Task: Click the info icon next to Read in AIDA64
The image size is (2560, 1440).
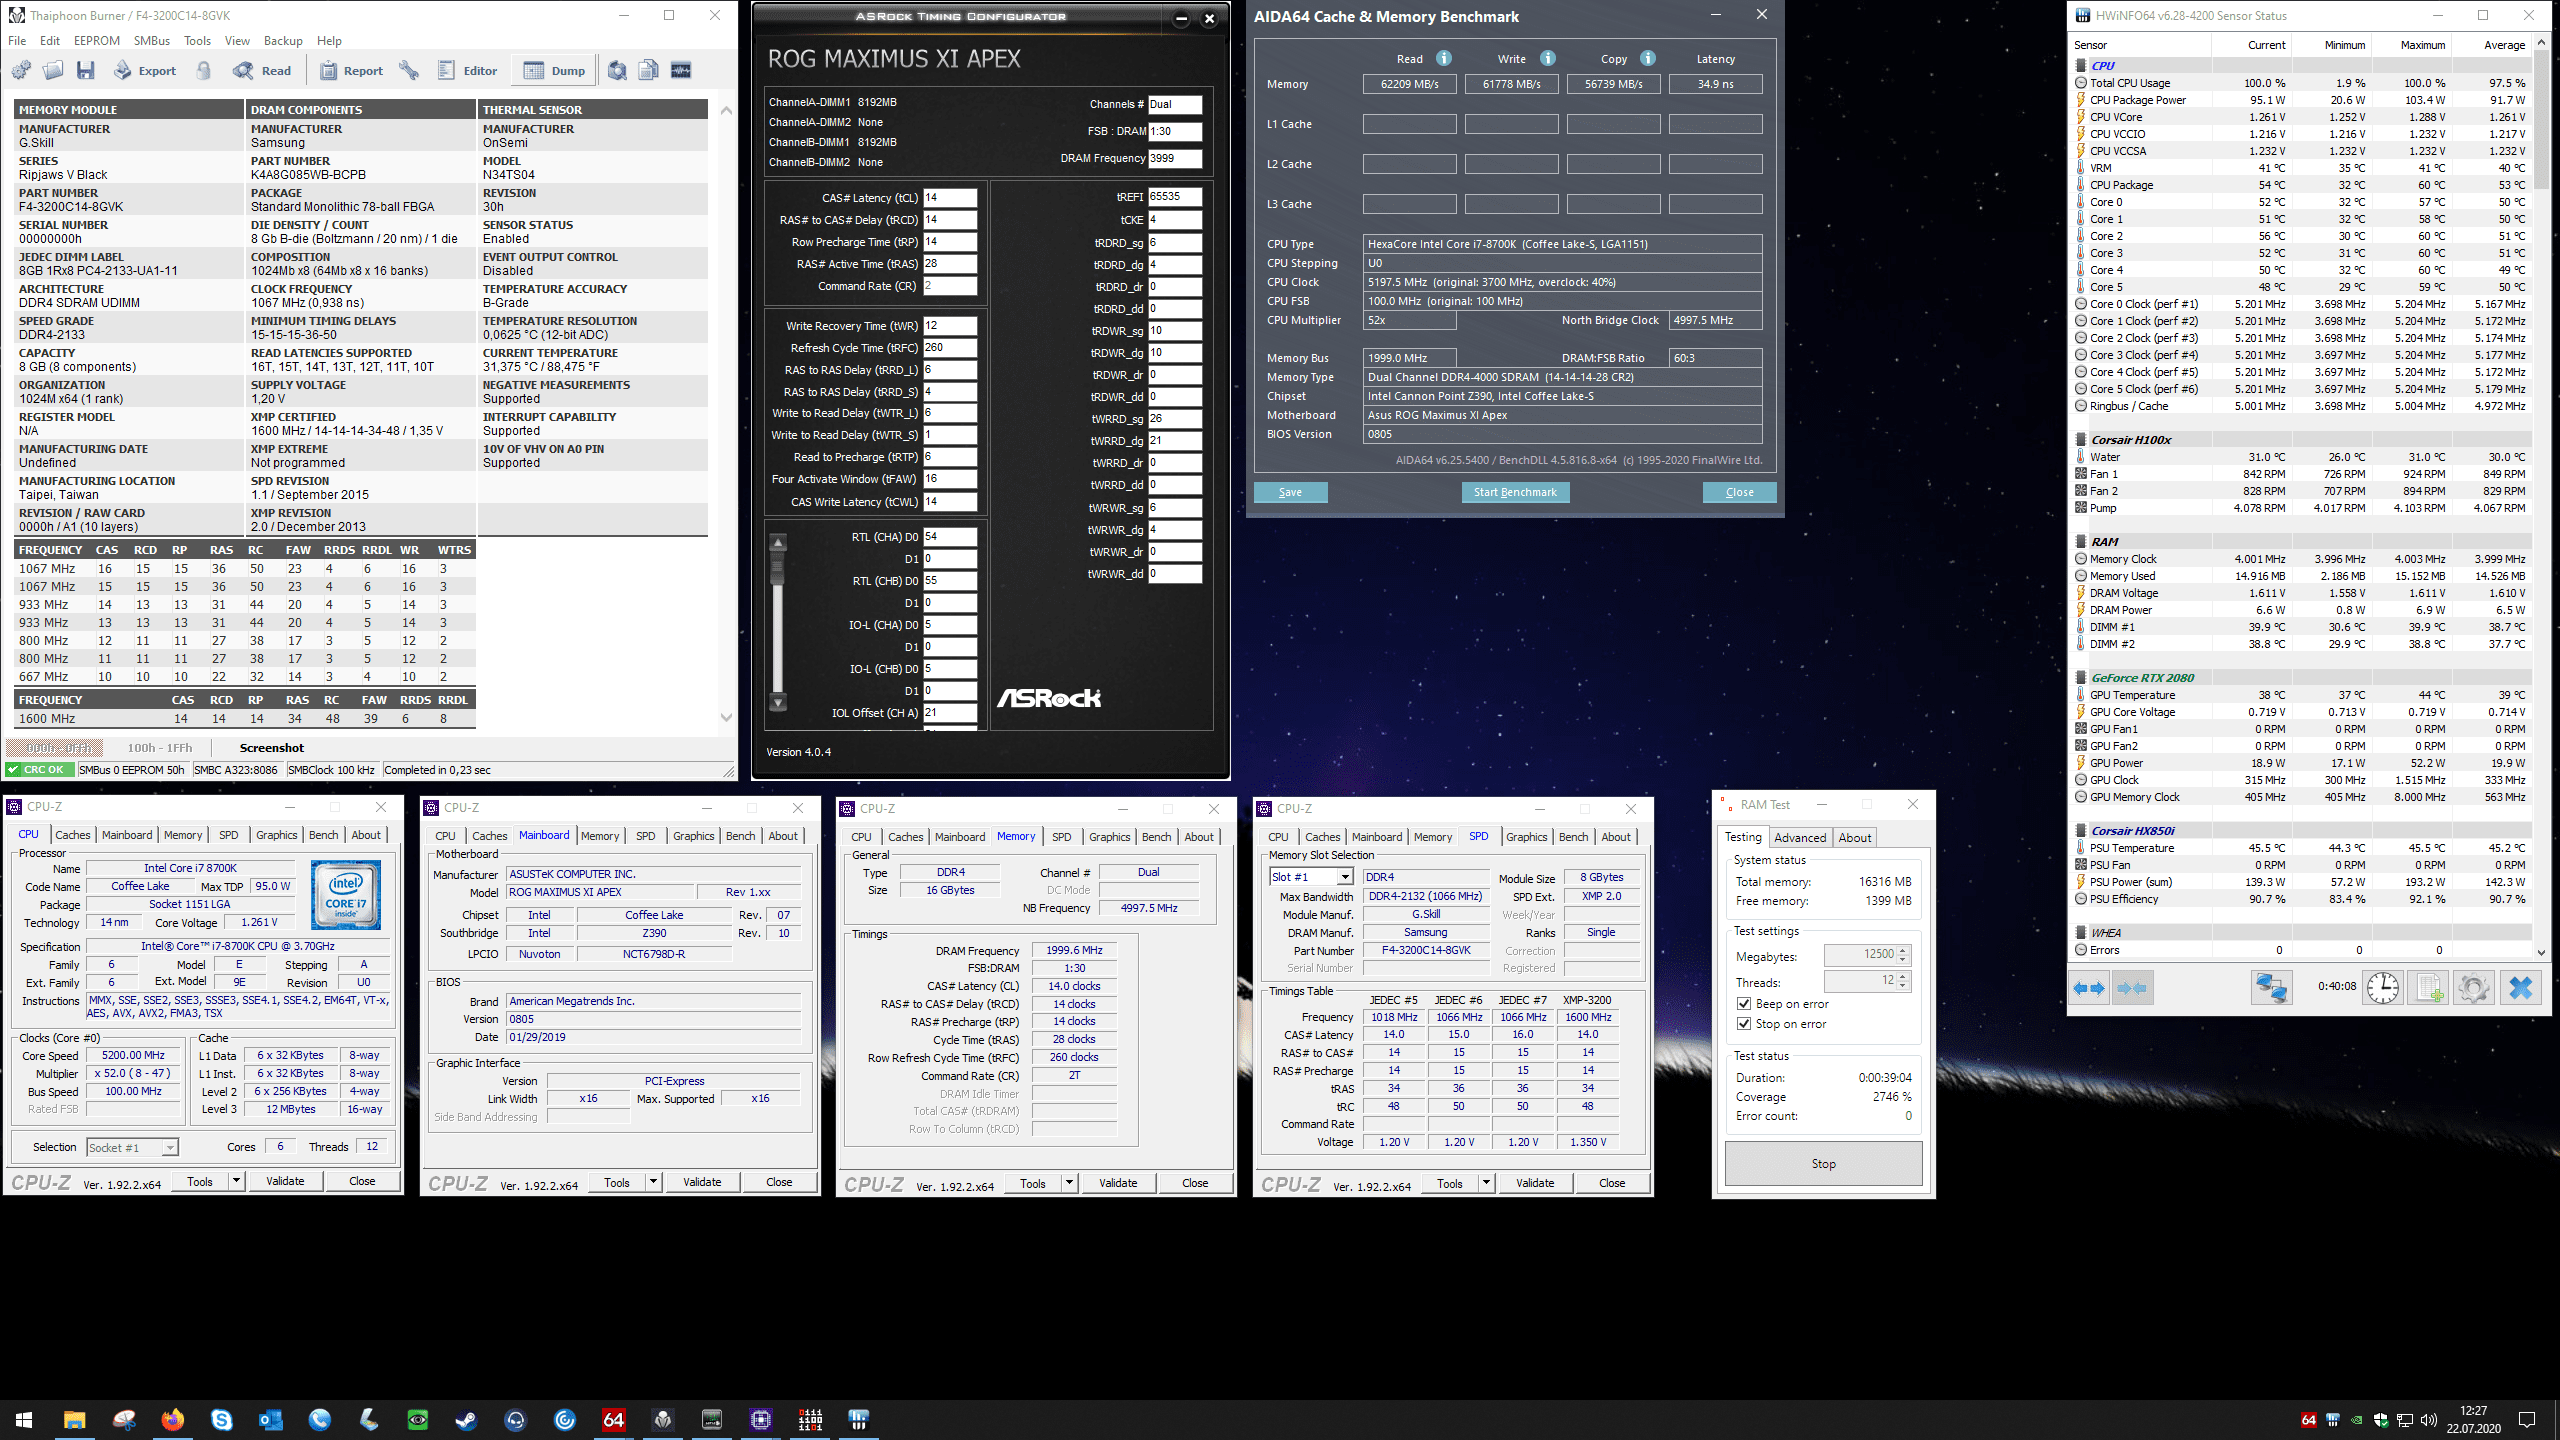Action: (x=1444, y=58)
